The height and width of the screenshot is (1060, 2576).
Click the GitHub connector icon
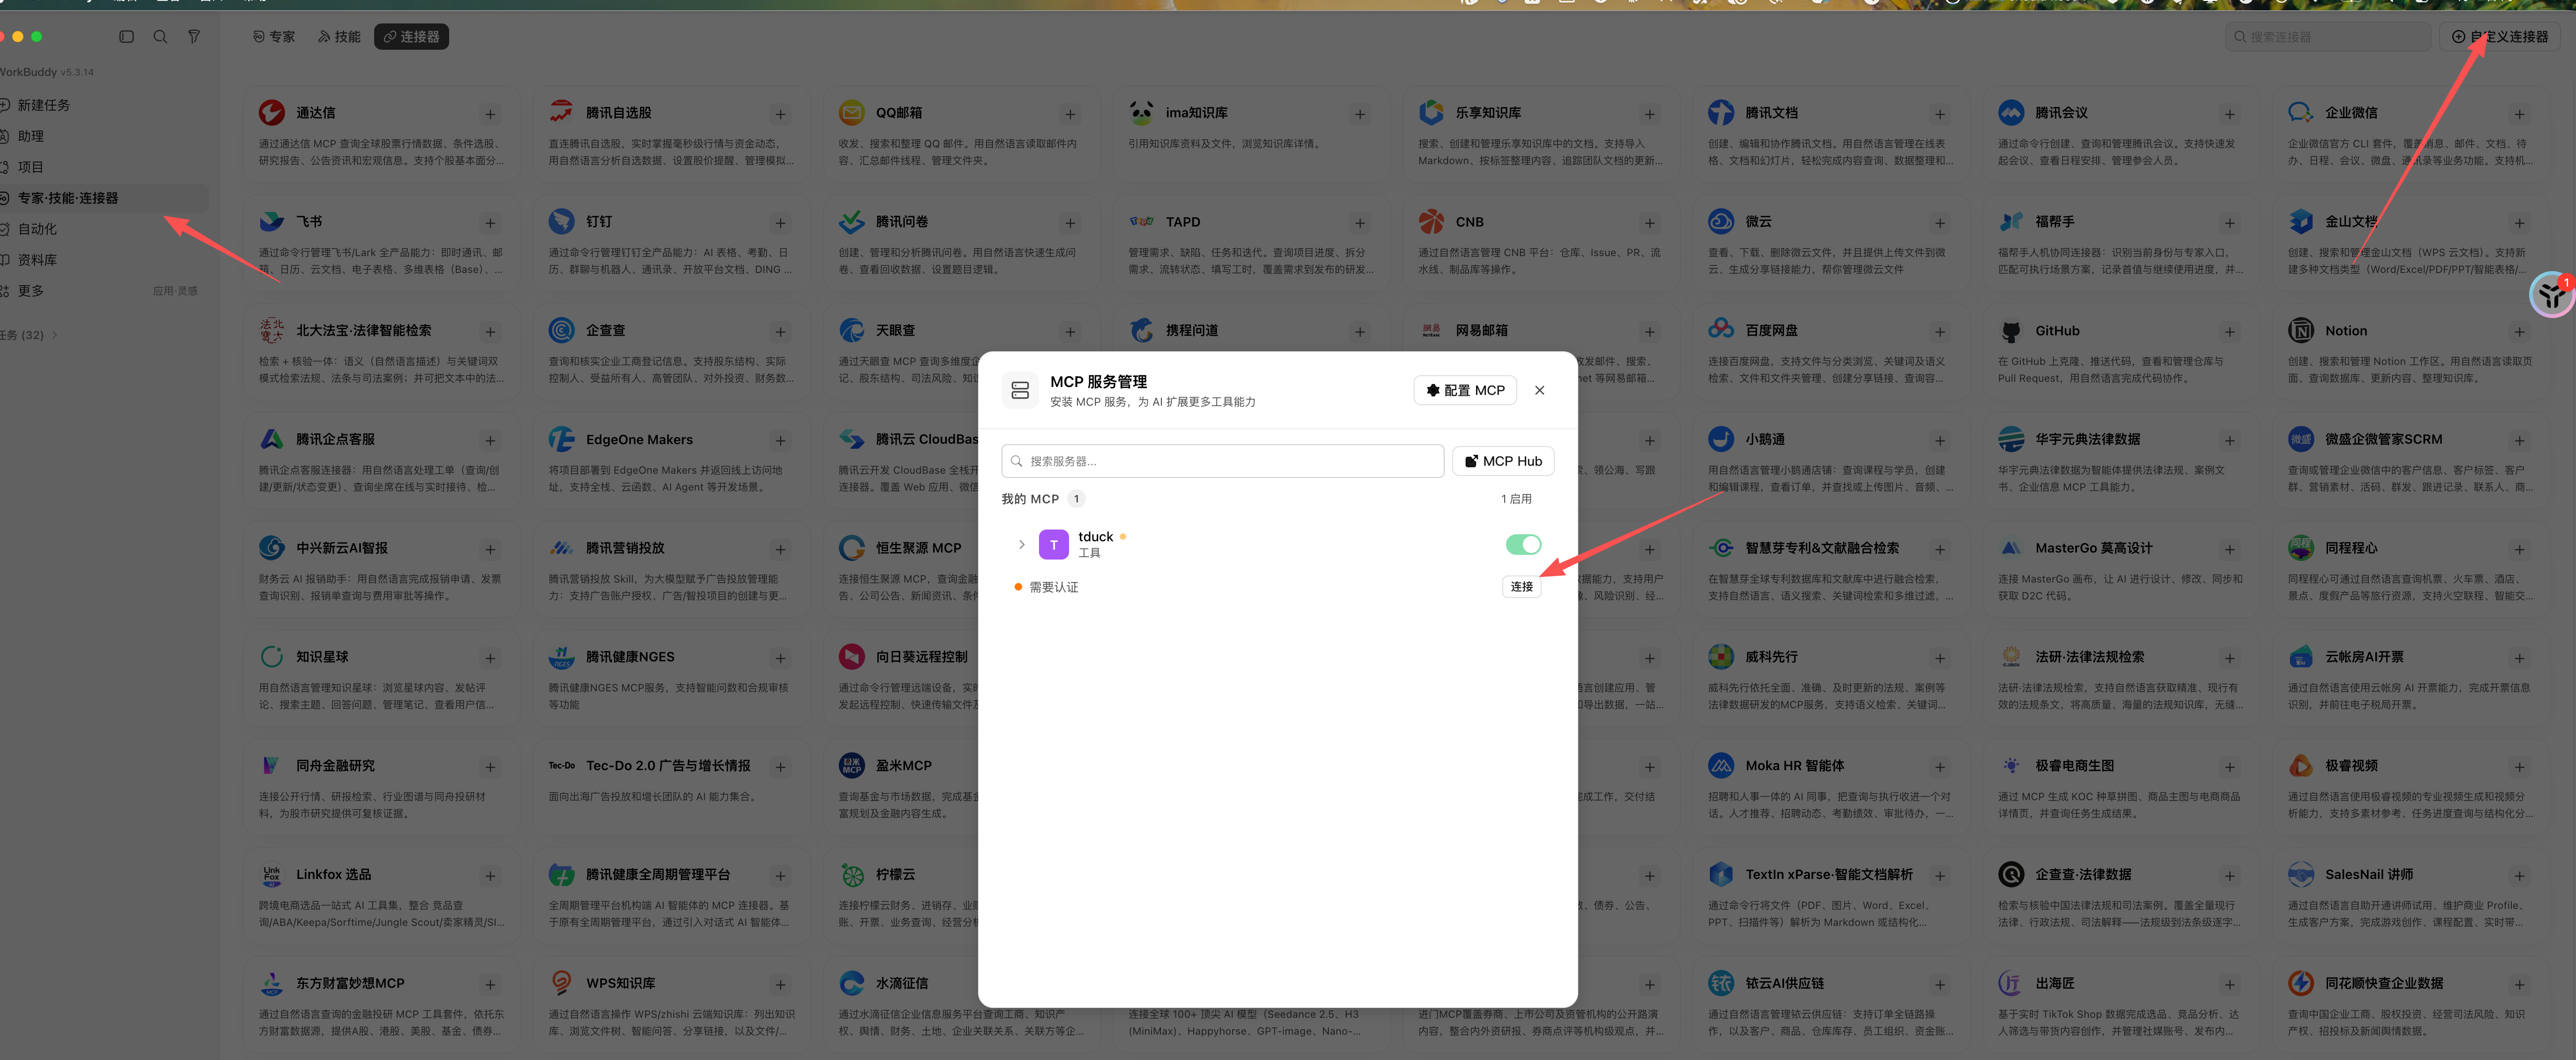click(2010, 331)
